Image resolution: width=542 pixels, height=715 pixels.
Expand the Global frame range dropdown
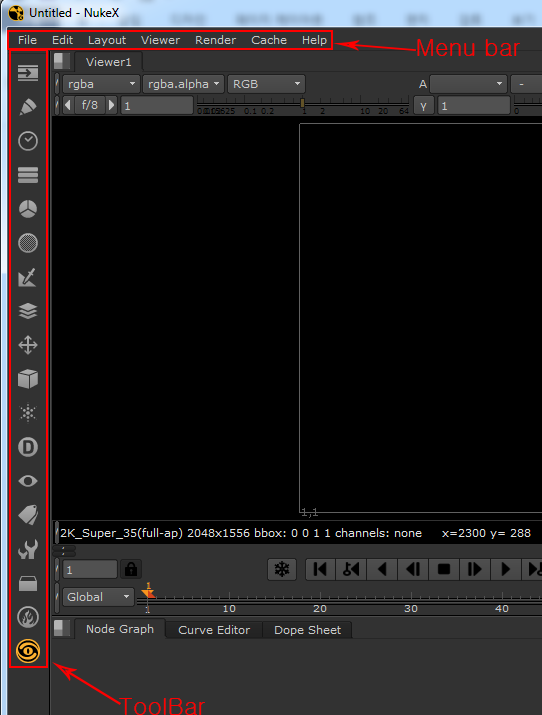point(98,596)
